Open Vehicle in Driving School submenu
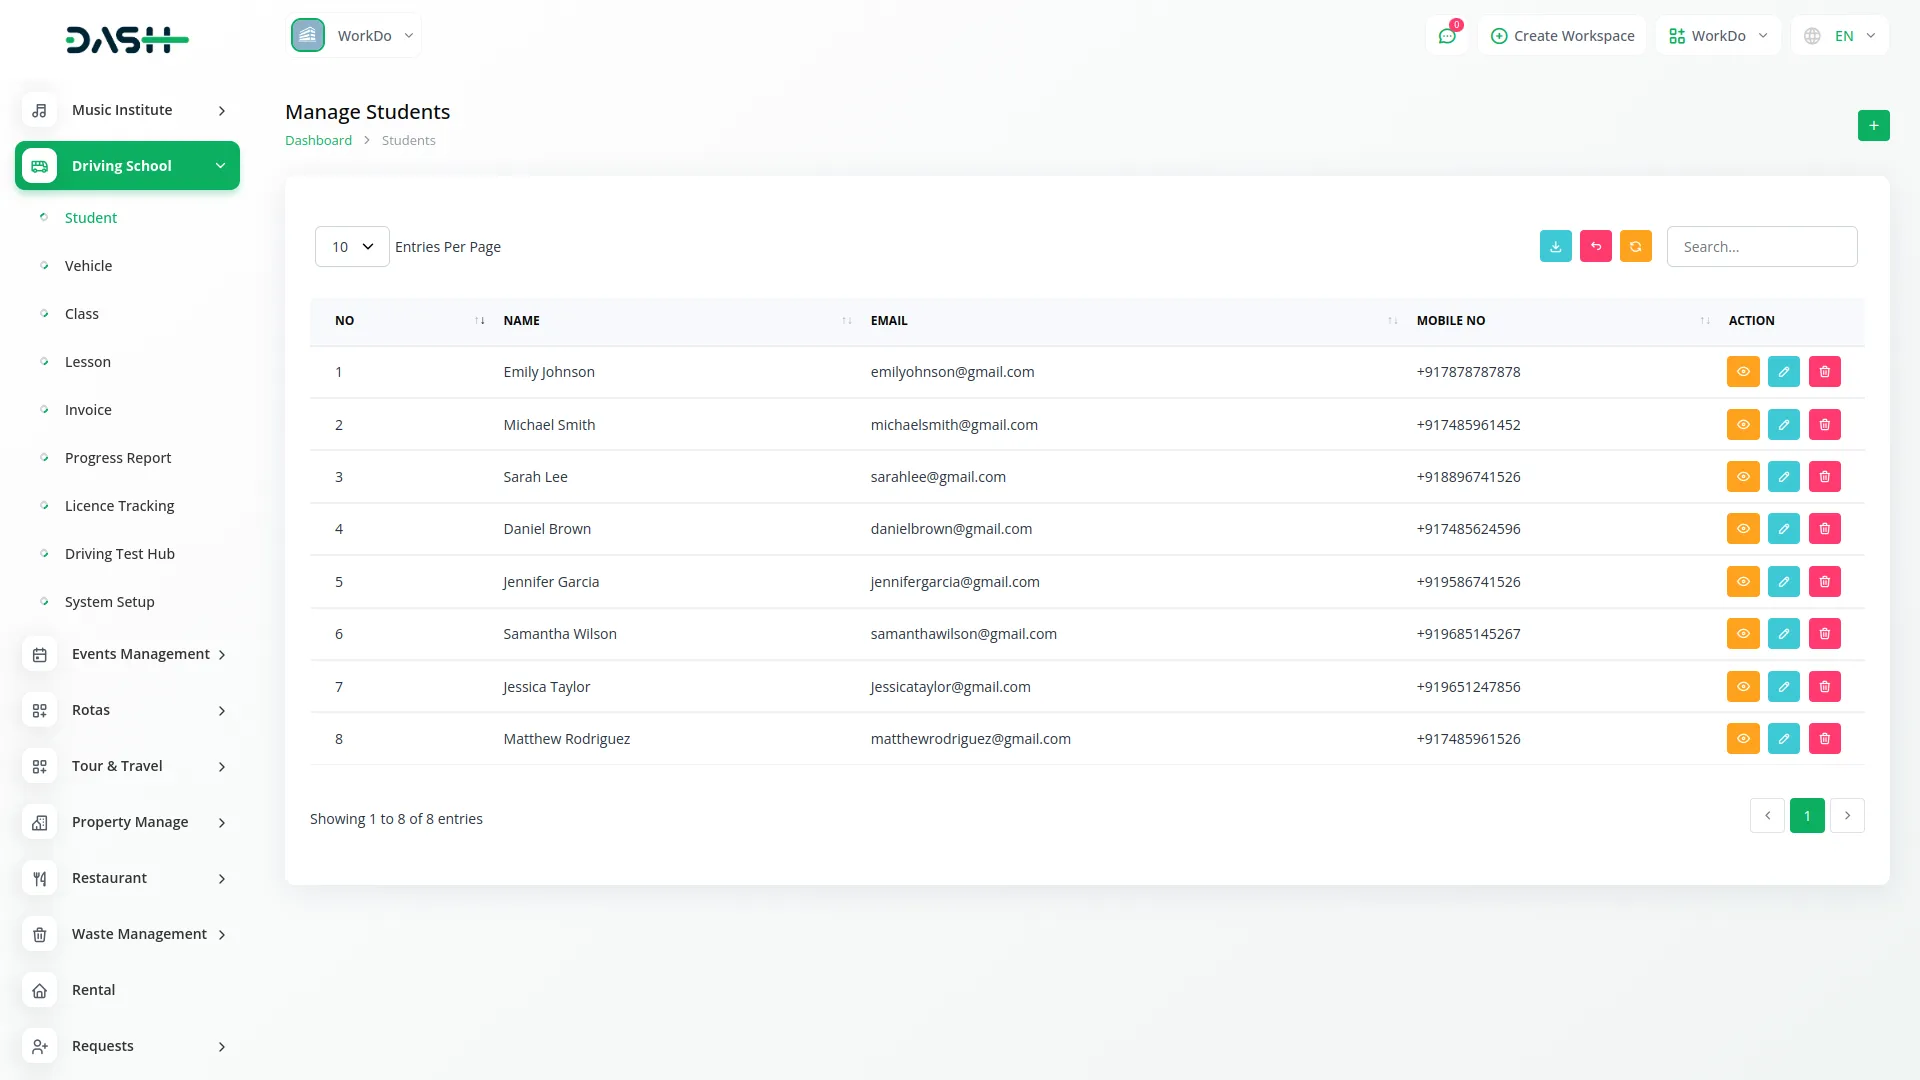The image size is (1920, 1080). tap(88, 266)
